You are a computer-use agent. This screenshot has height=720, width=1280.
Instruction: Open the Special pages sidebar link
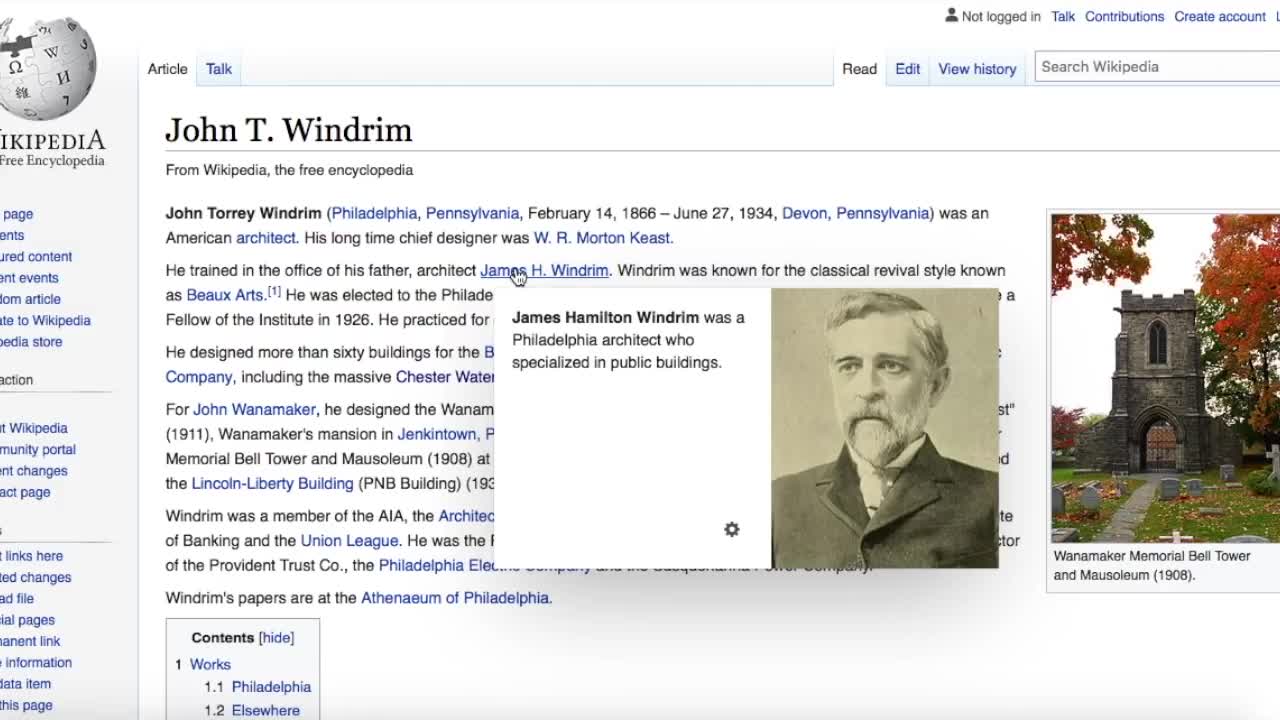[x=27, y=620]
